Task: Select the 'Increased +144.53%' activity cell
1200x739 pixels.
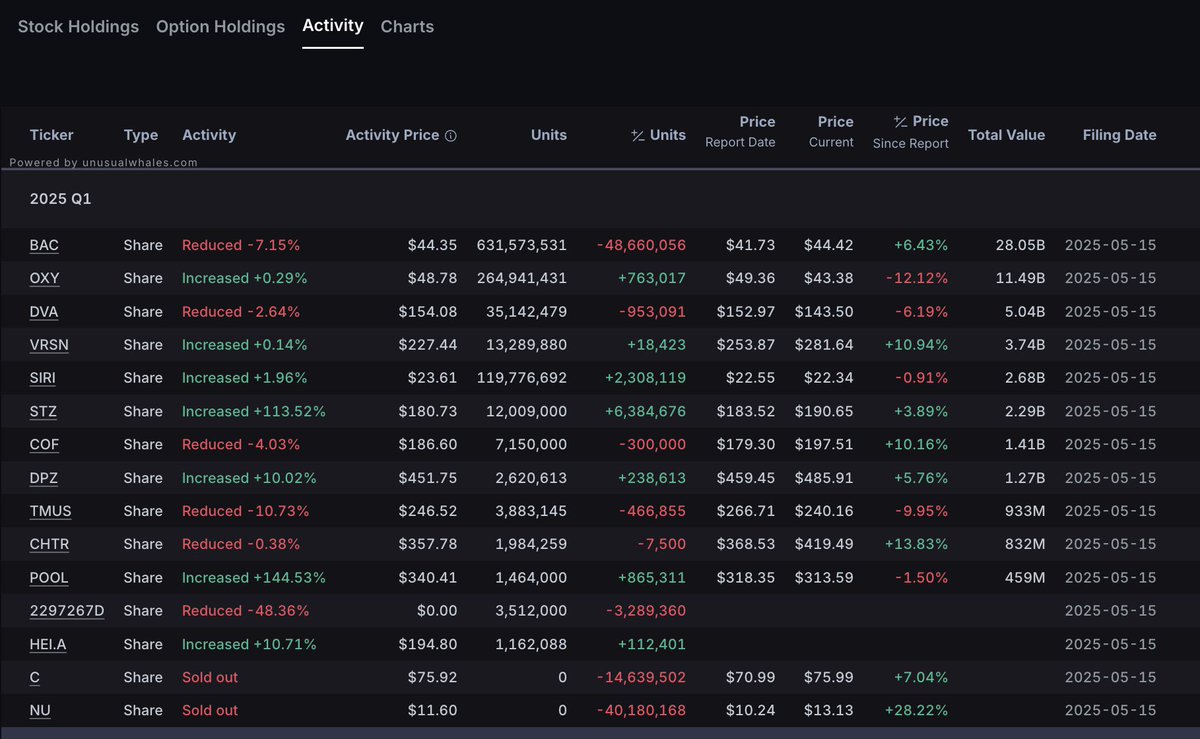Action: [254, 577]
